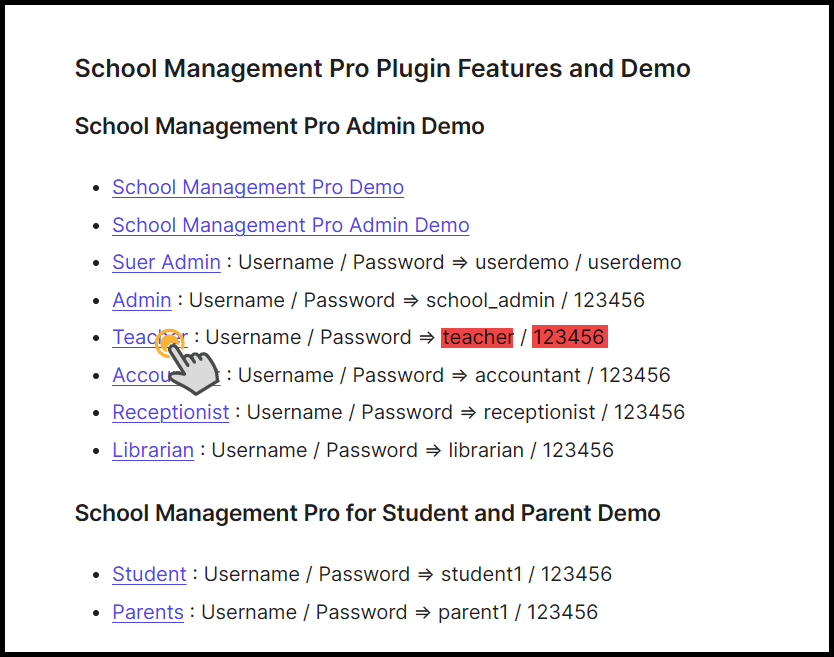Click the red highlighted 123456 password
Viewport: 834px width, 657px height.
point(568,337)
